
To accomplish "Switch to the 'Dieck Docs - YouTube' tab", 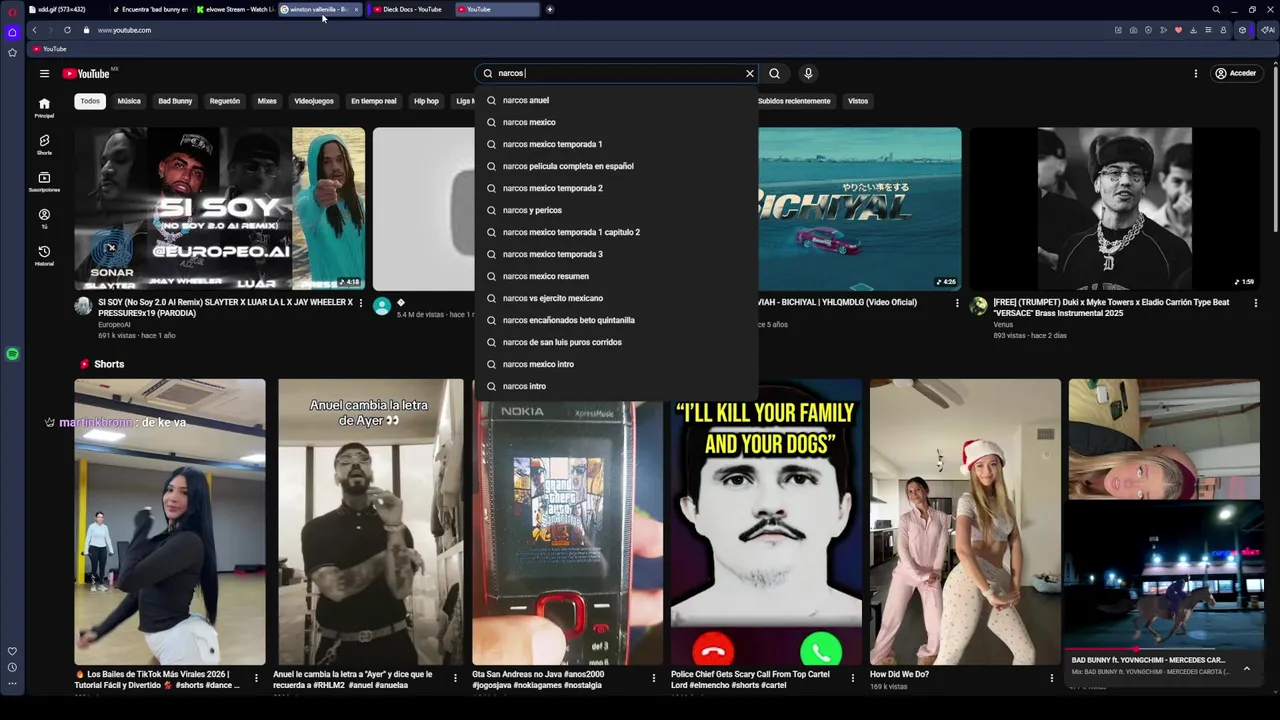I will tap(410, 9).
